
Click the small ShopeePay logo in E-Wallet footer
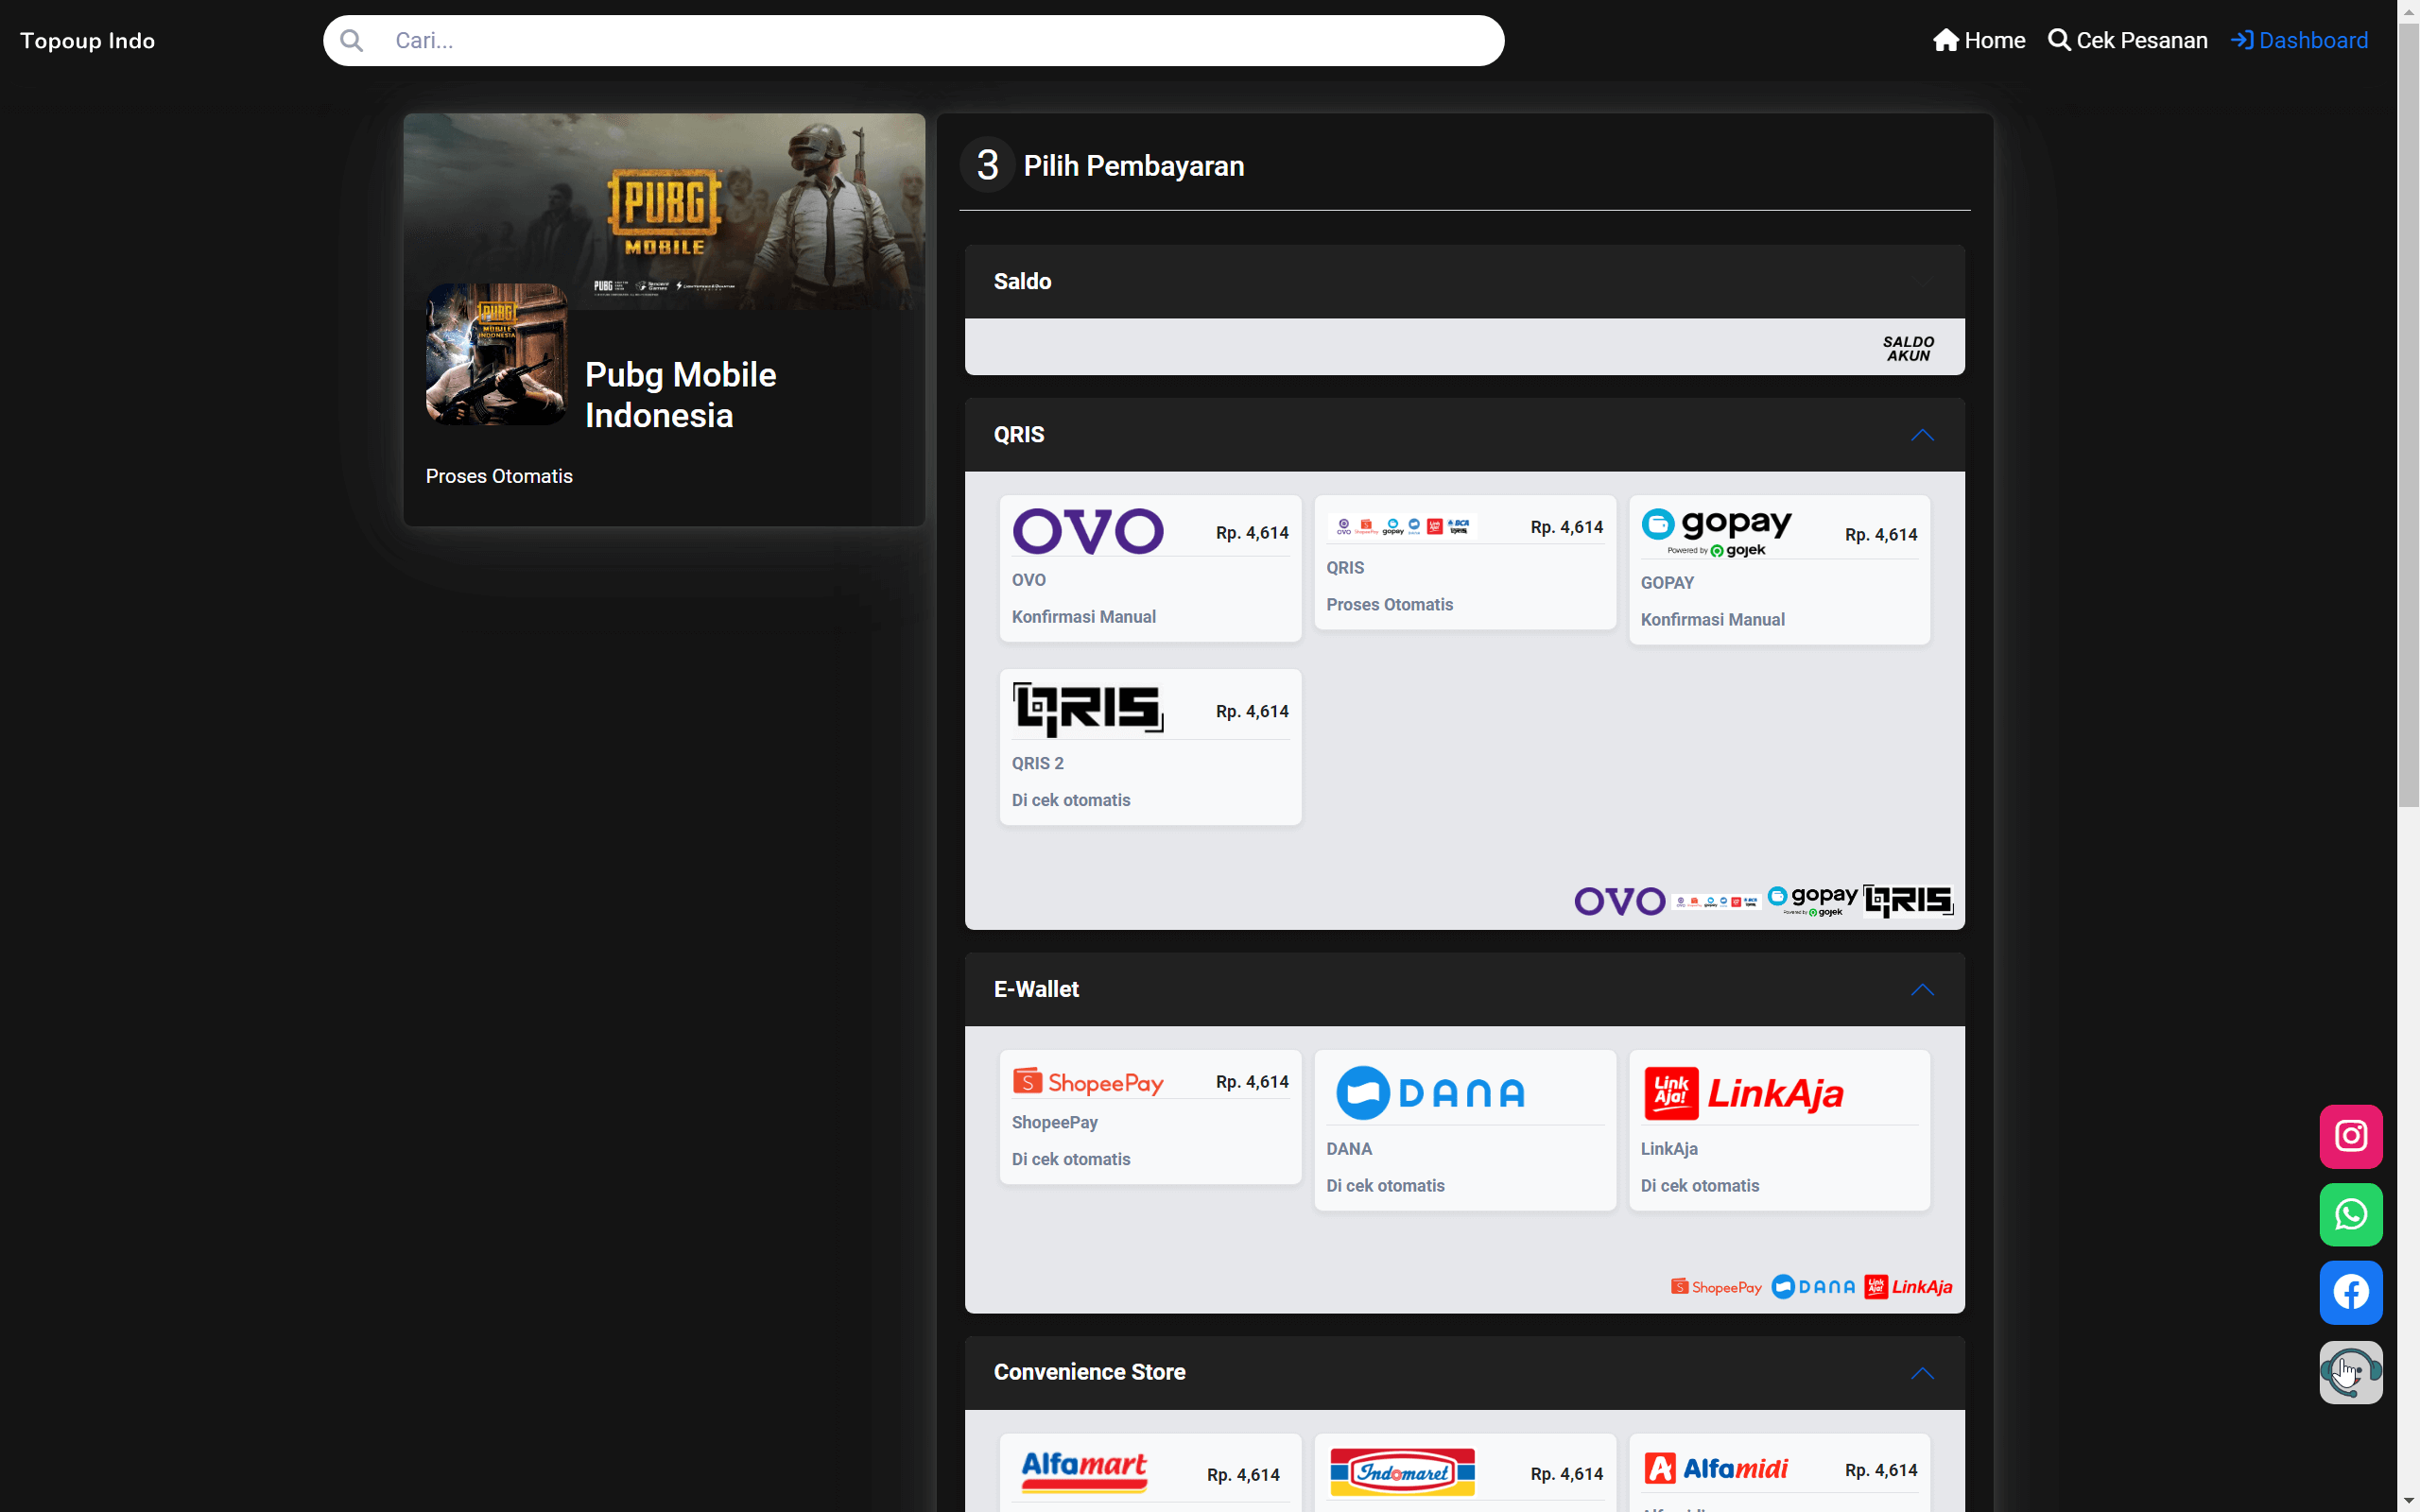click(1716, 1287)
